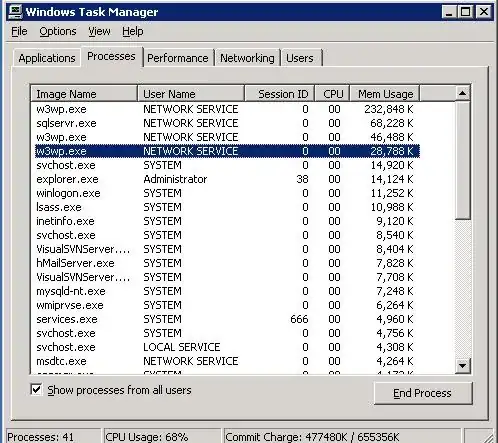Switch to the Applications tab

(47, 58)
